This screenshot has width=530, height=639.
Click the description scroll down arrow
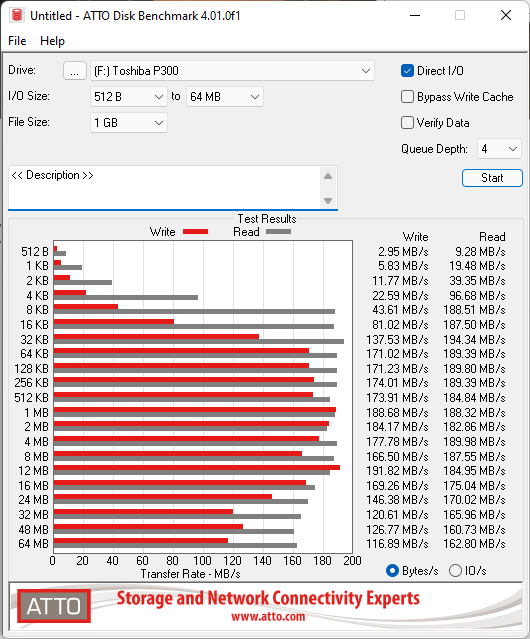(328, 201)
